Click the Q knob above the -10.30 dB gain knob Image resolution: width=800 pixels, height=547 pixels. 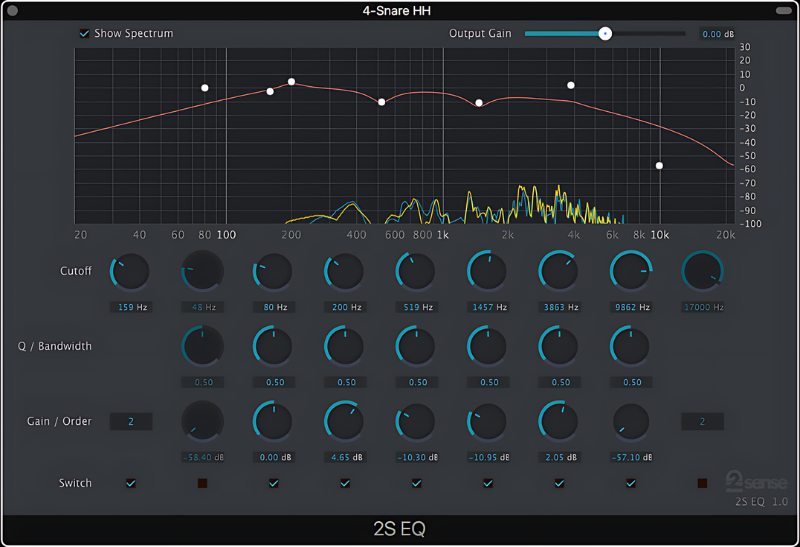(x=416, y=346)
